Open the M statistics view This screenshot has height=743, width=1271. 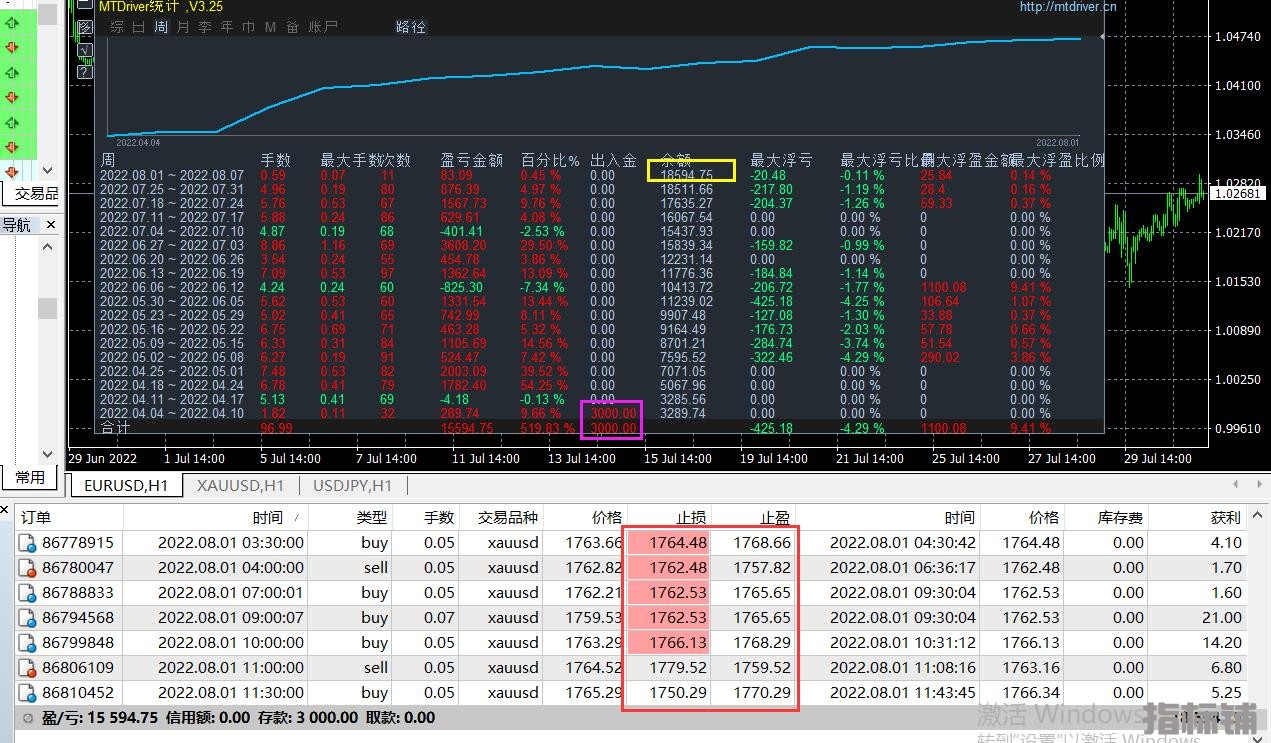(x=270, y=27)
